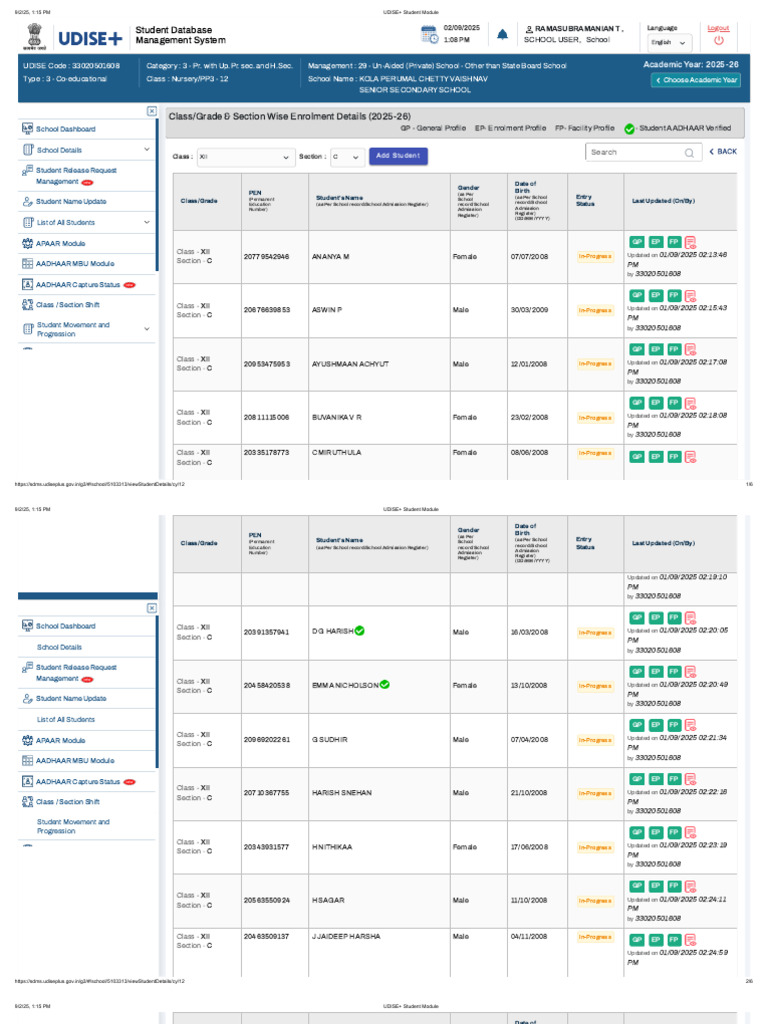Click the search magnifier icon
768x1024 pixels.
tap(689, 153)
